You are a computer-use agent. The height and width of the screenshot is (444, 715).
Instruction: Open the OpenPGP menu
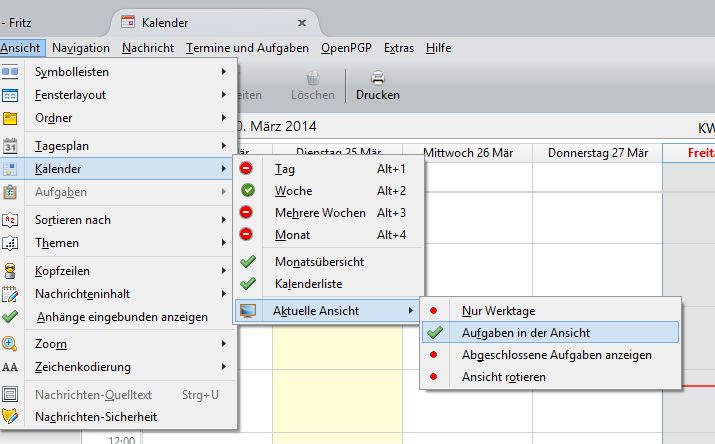click(346, 48)
